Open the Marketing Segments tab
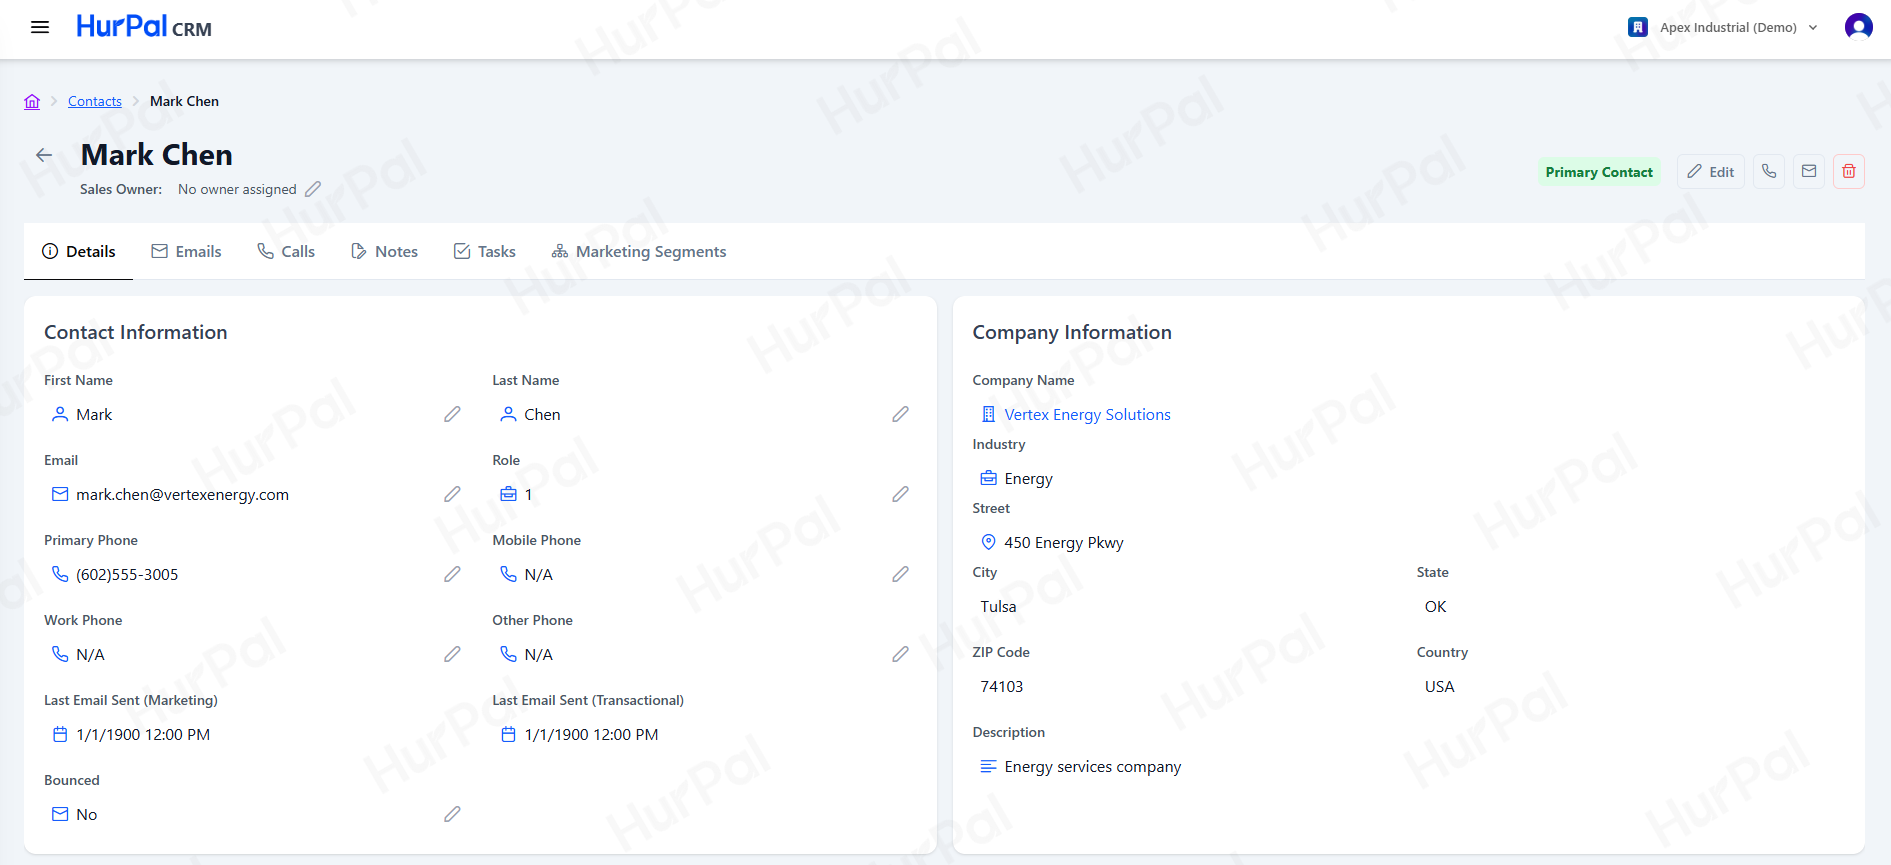 [639, 252]
